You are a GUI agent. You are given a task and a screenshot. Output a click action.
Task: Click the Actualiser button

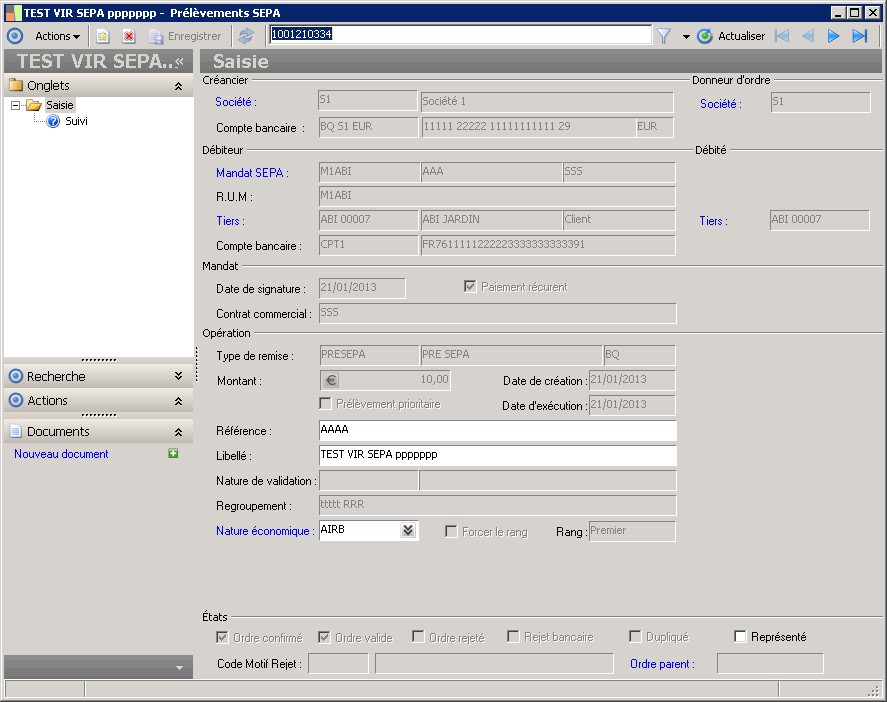(731, 36)
